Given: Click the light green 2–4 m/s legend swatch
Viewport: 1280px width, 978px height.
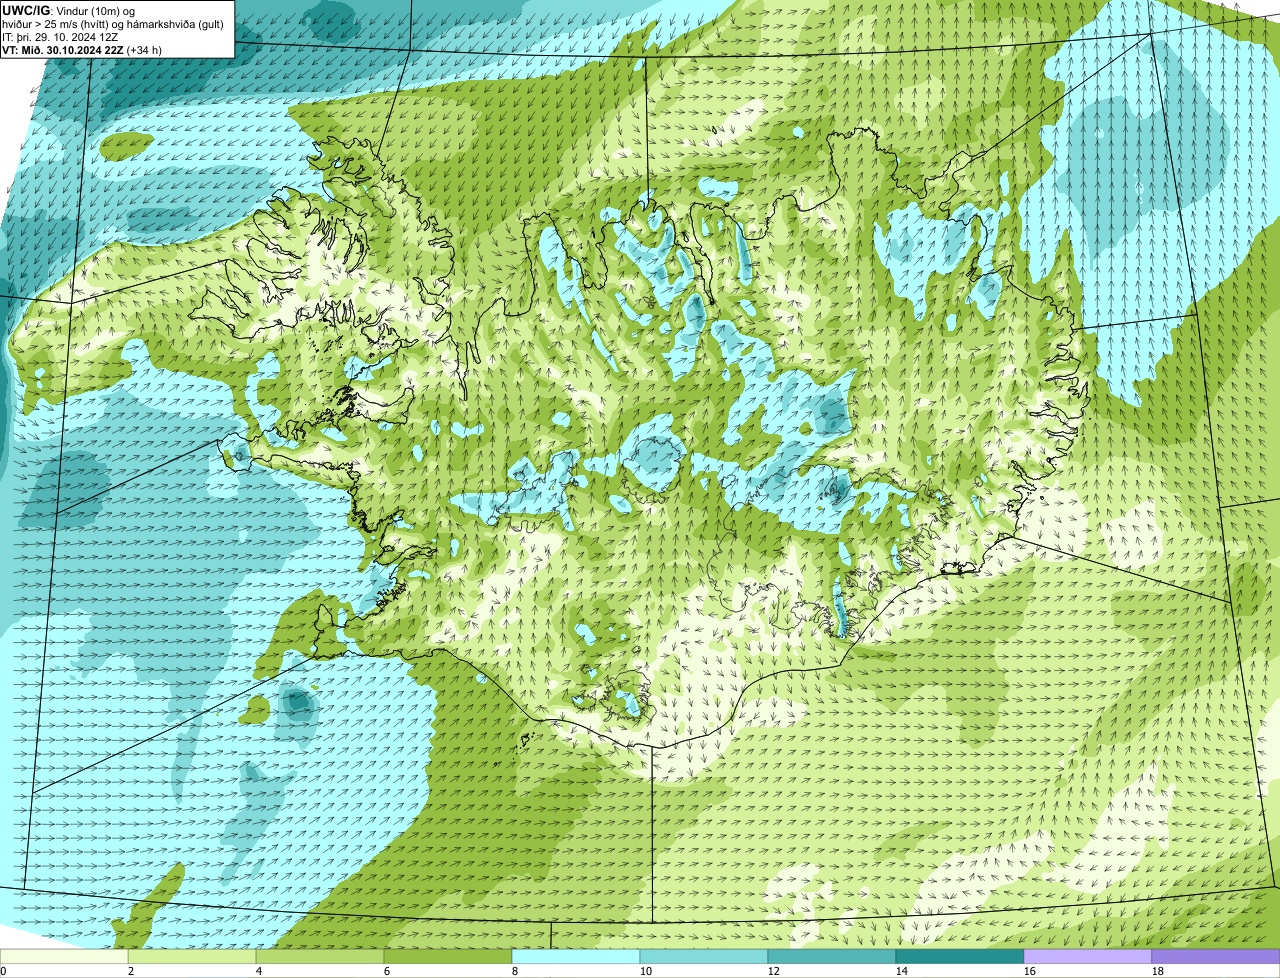Looking at the screenshot, I should [x=192, y=956].
